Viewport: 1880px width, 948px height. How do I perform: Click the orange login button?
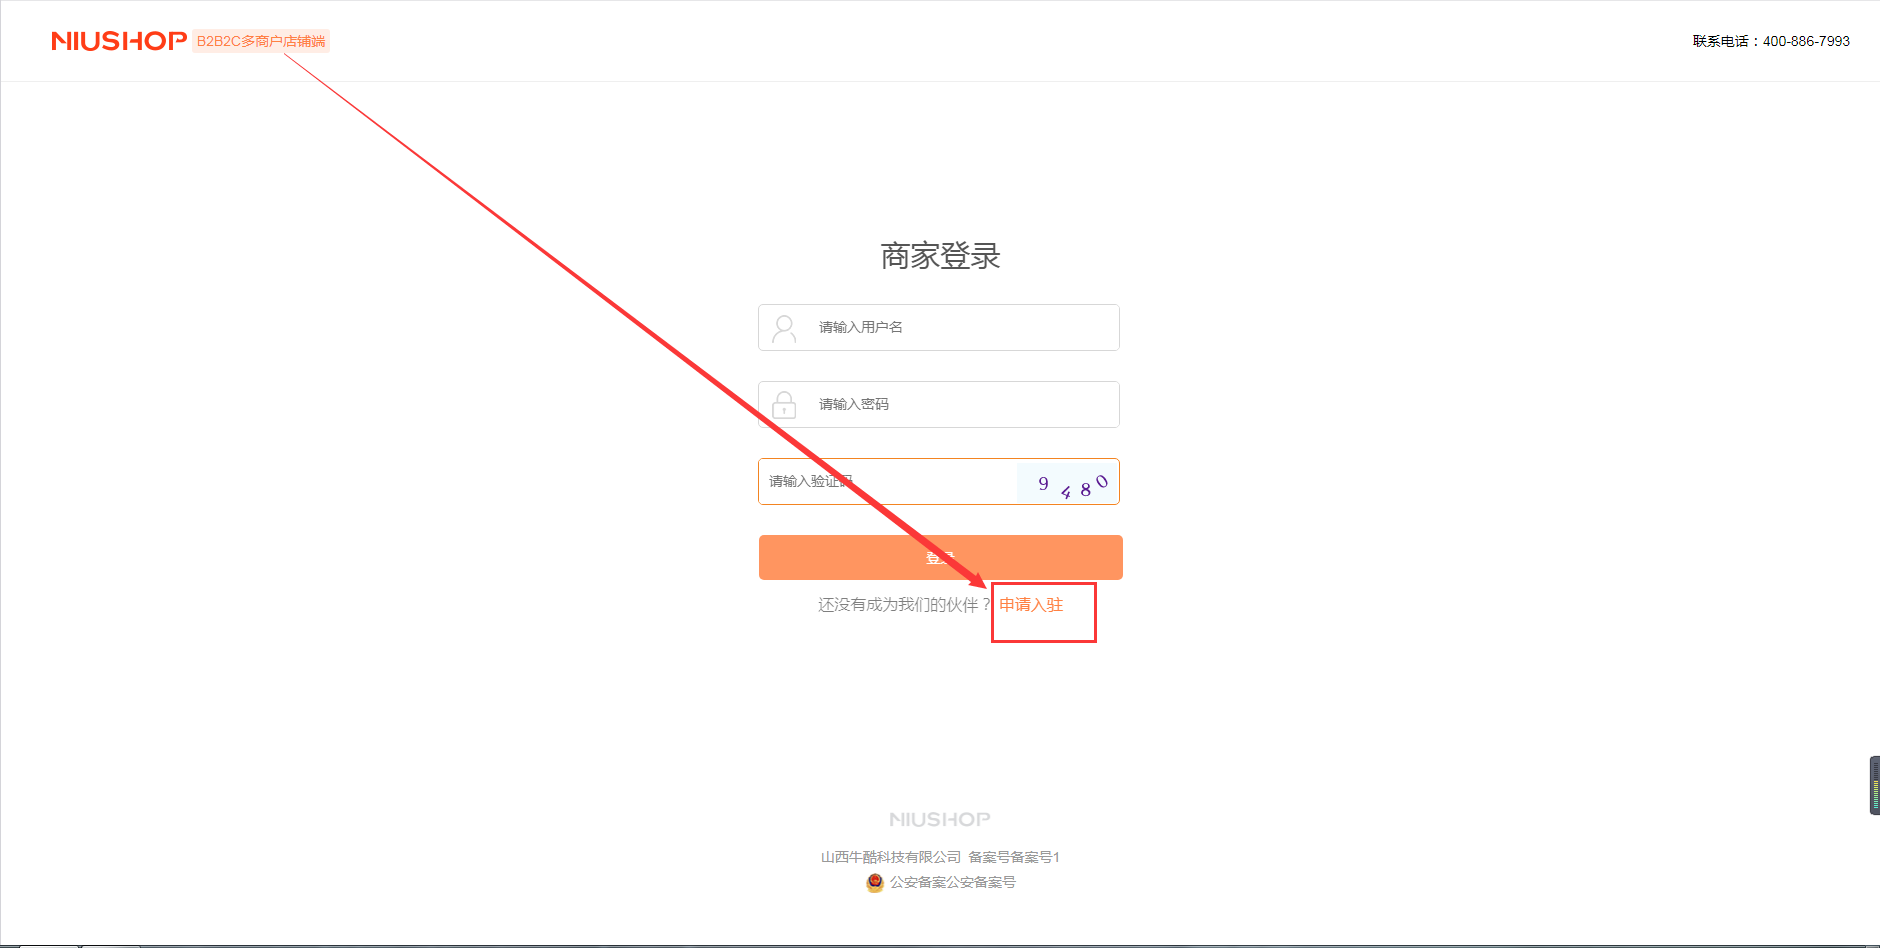click(x=940, y=557)
